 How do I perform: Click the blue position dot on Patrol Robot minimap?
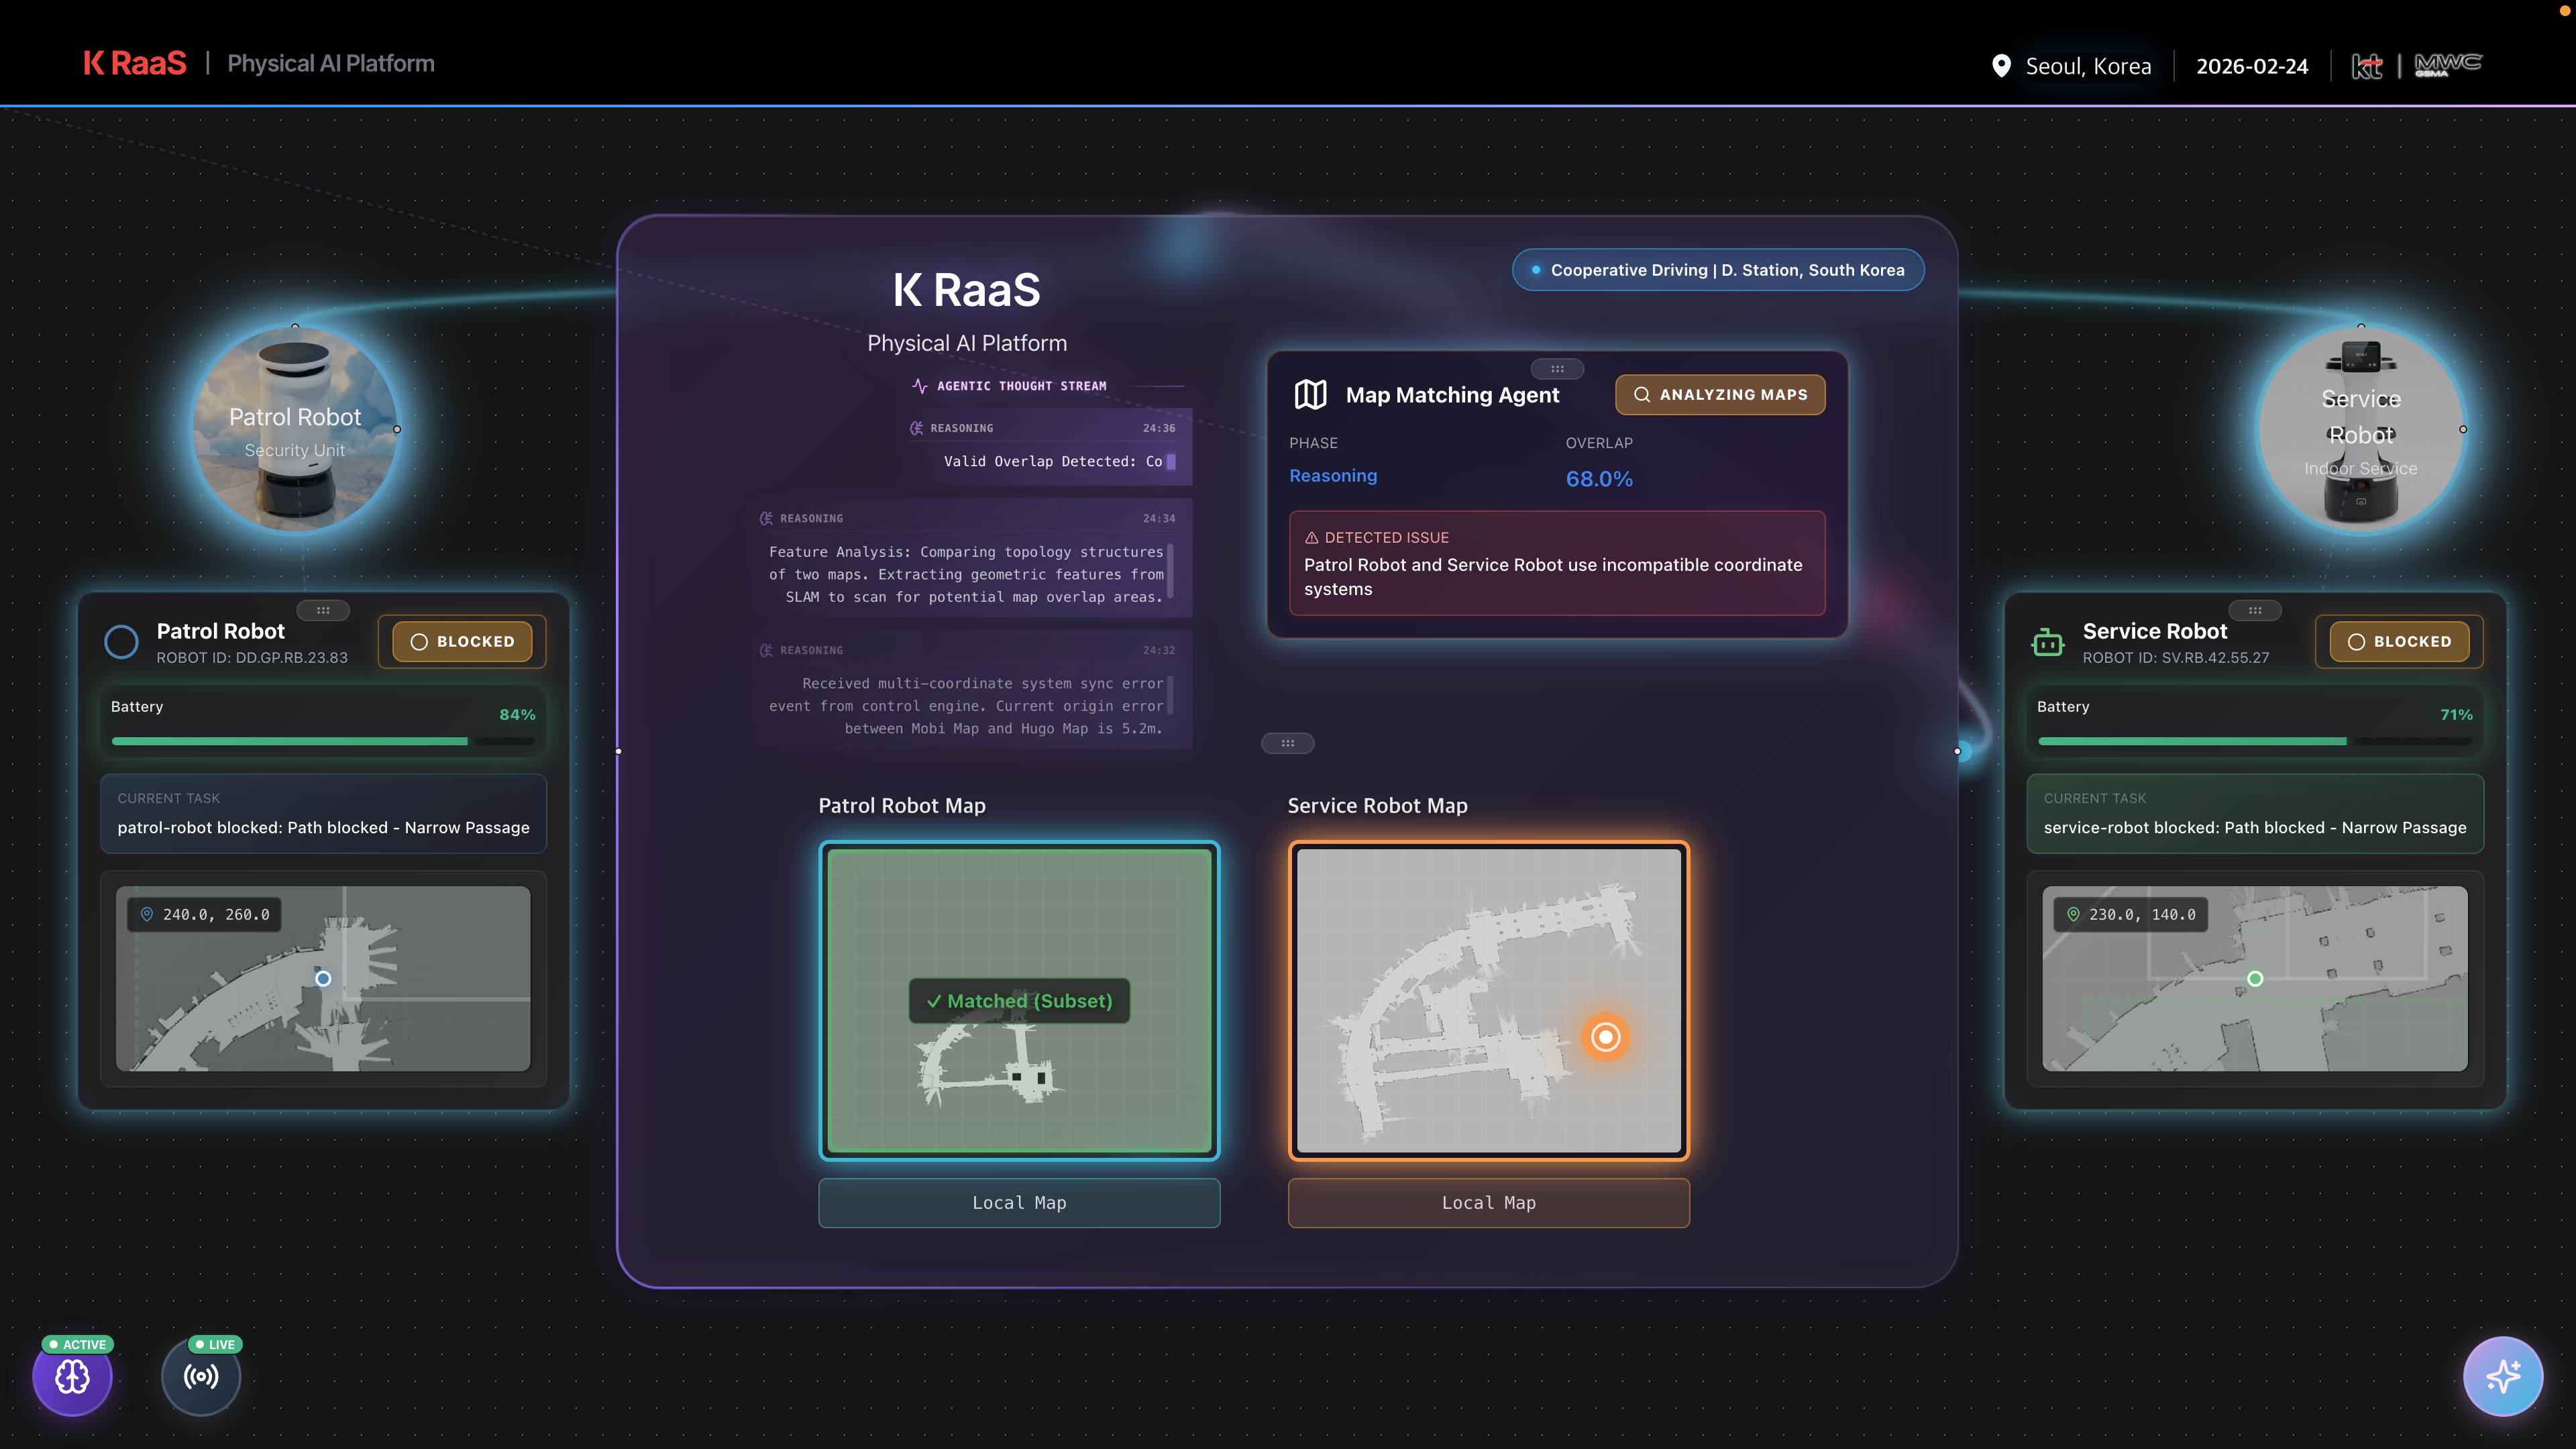pyautogui.click(x=323, y=979)
